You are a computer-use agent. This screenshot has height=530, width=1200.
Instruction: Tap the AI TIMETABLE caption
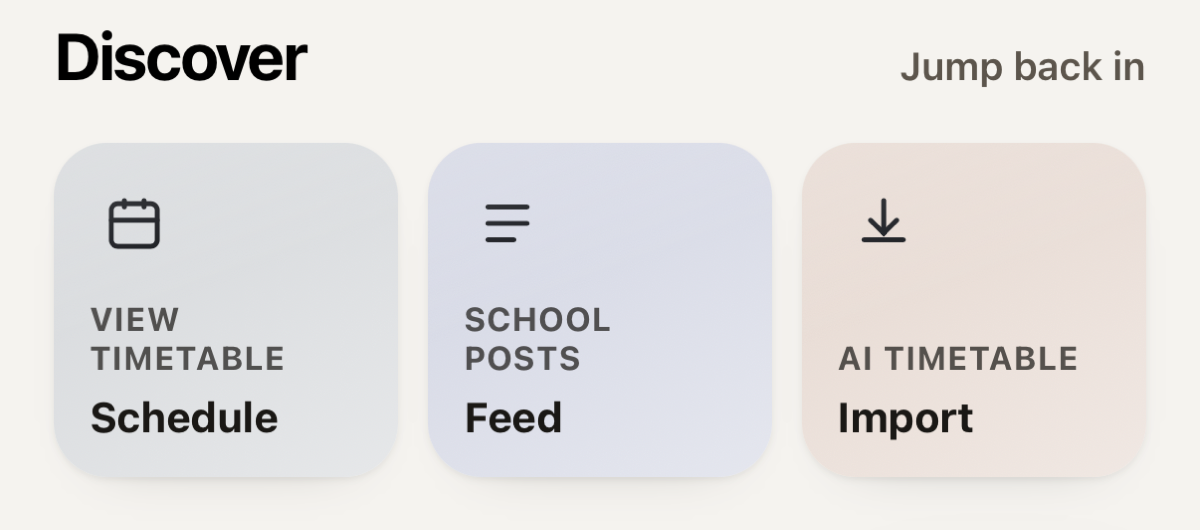[958, 358]
